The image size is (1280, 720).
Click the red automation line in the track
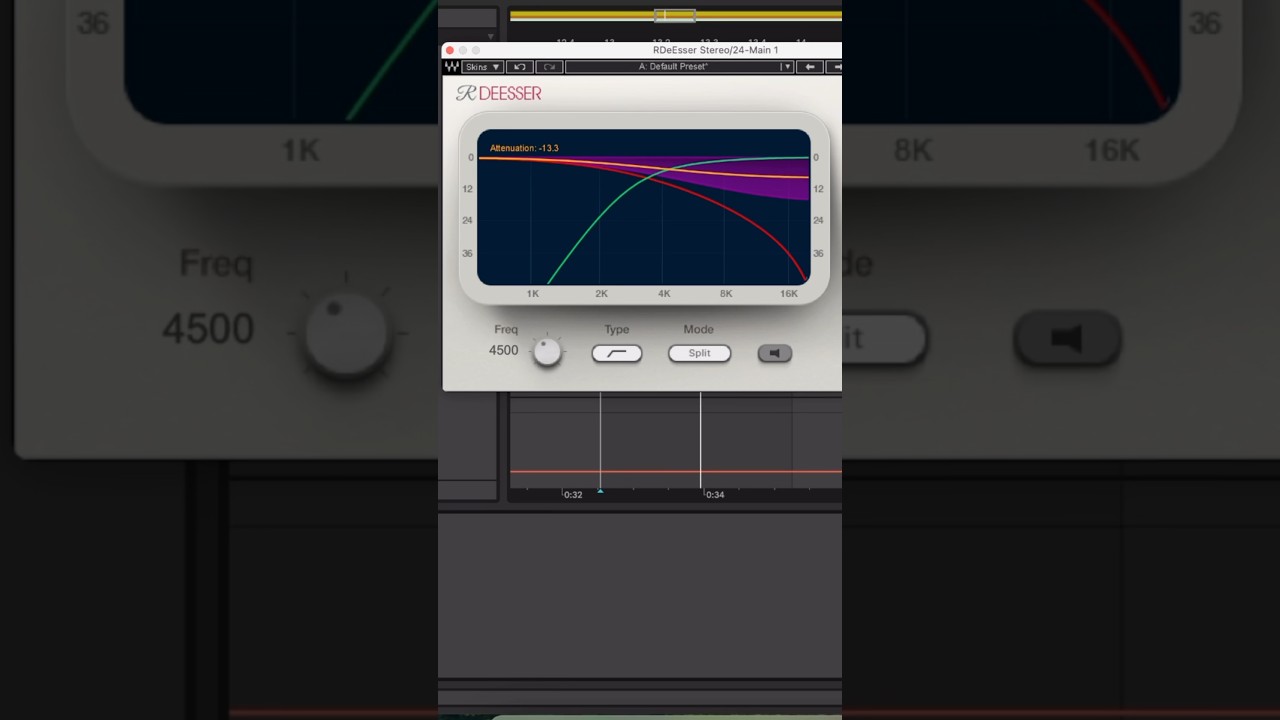676,471
